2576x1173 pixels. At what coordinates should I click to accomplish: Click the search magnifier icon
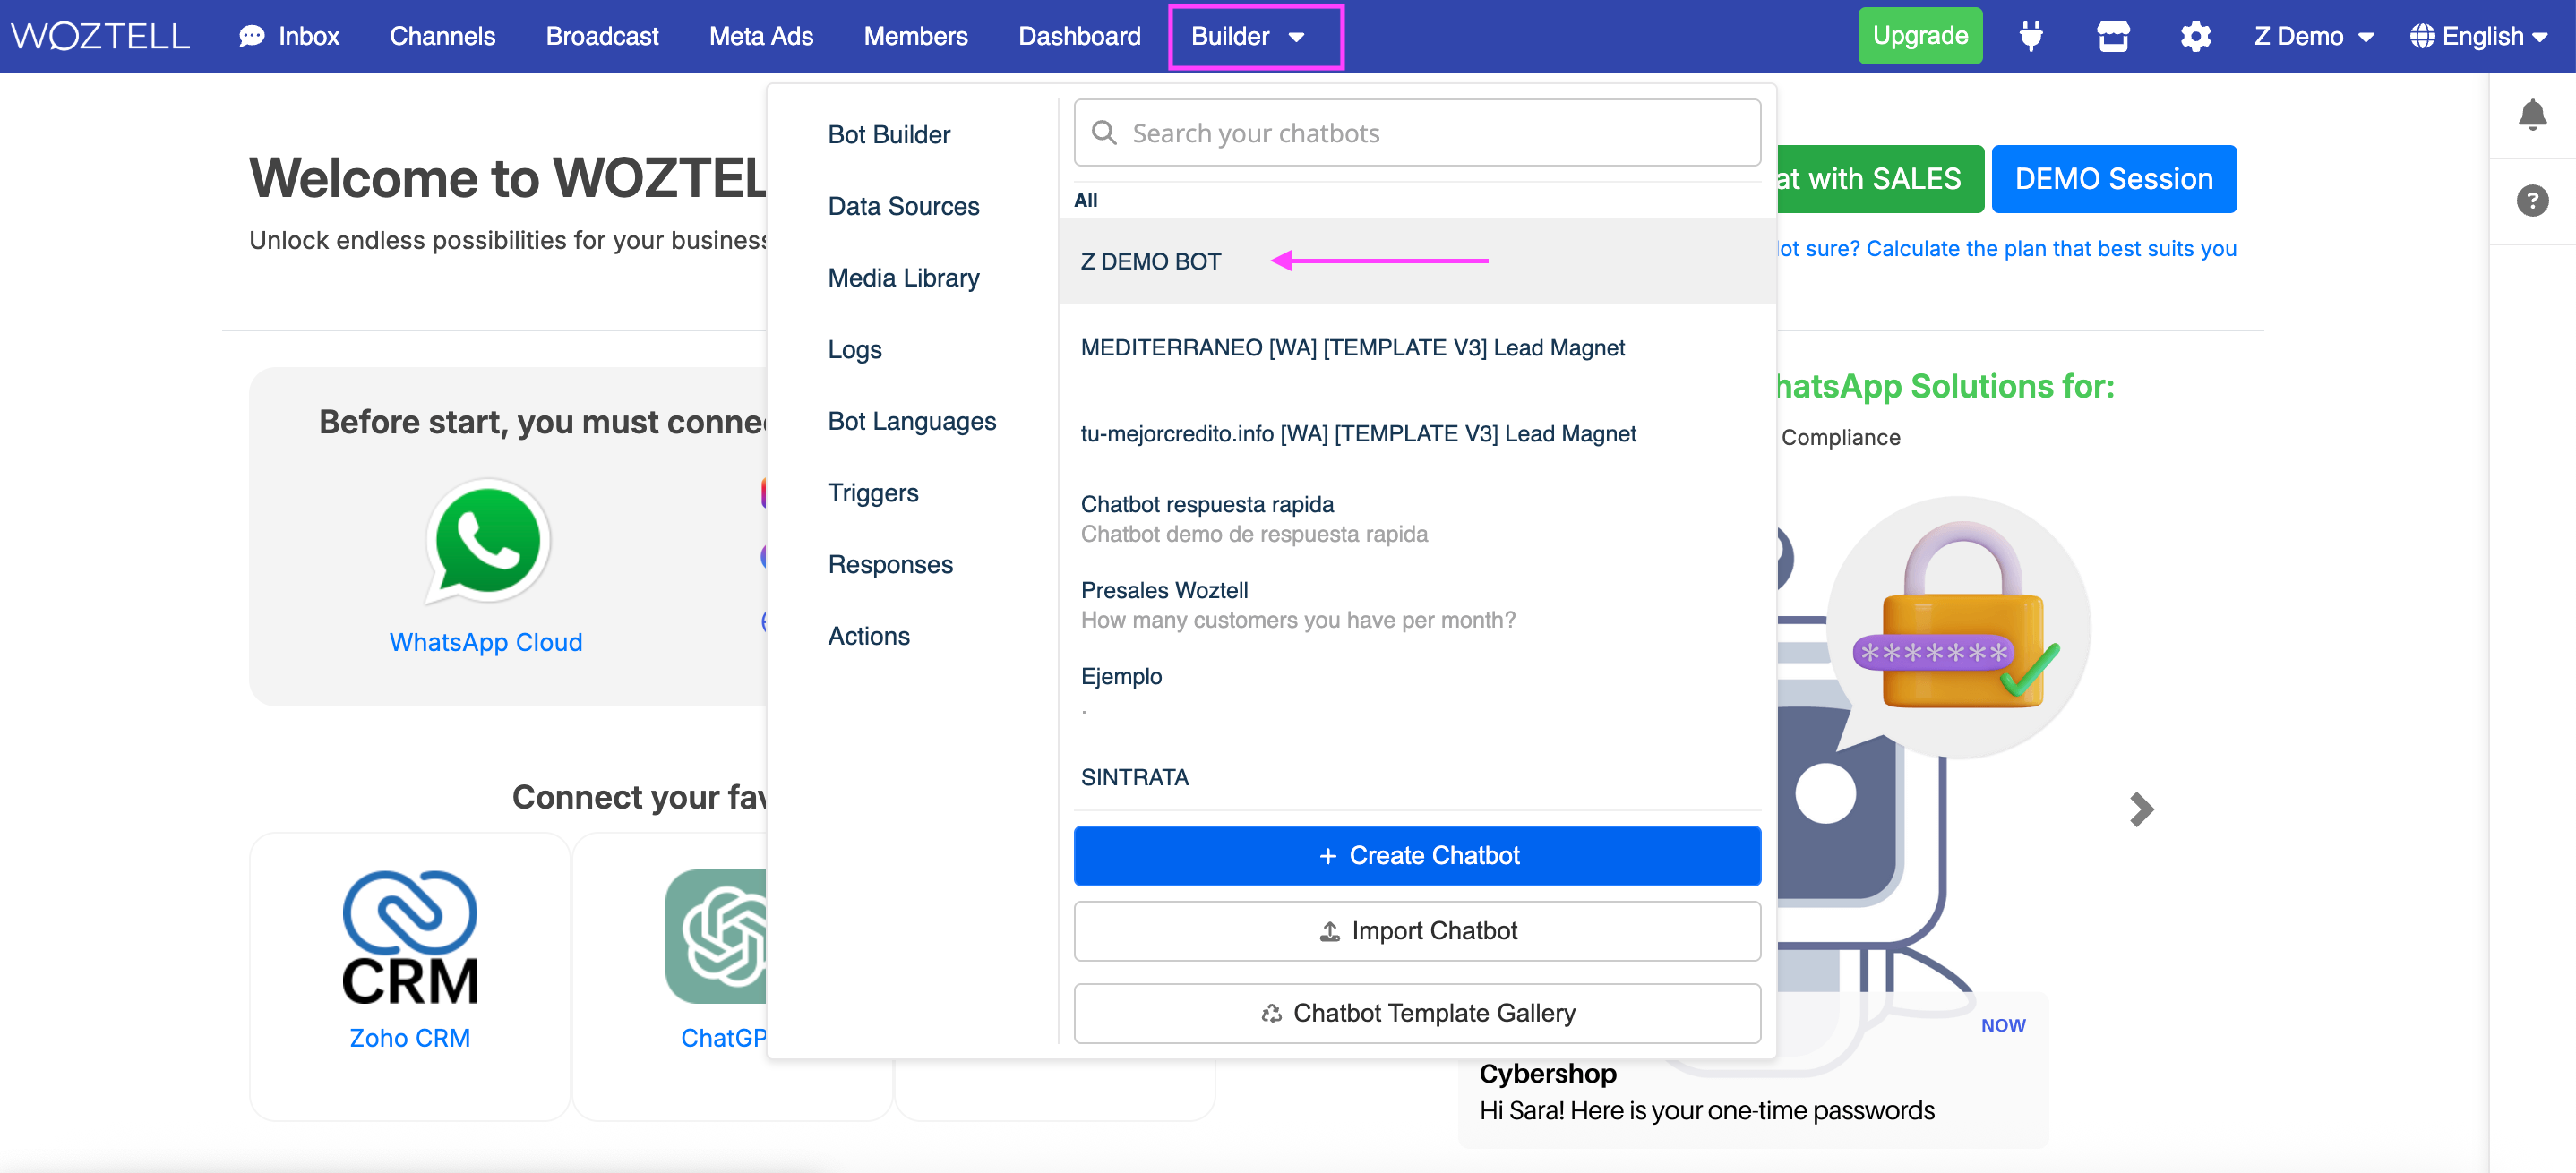pyautogui.click(x=1104, y=133)
